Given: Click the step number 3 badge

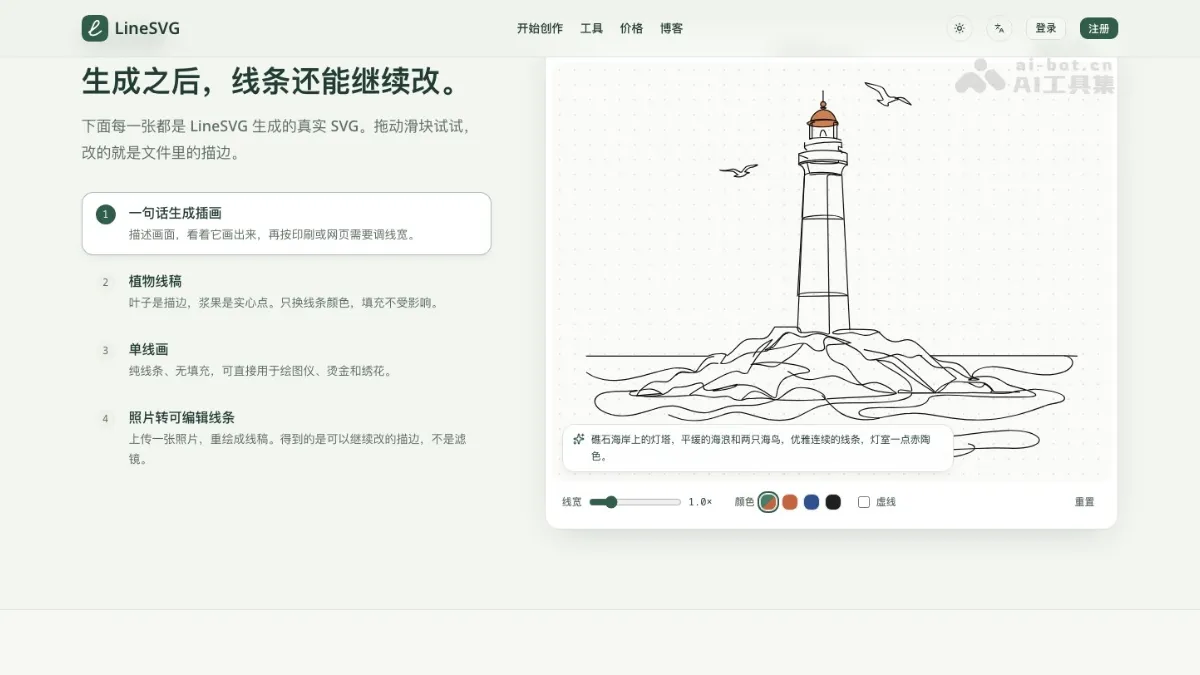Looking at the screenshot, I should pyautogui.click(x=105, y=350).
